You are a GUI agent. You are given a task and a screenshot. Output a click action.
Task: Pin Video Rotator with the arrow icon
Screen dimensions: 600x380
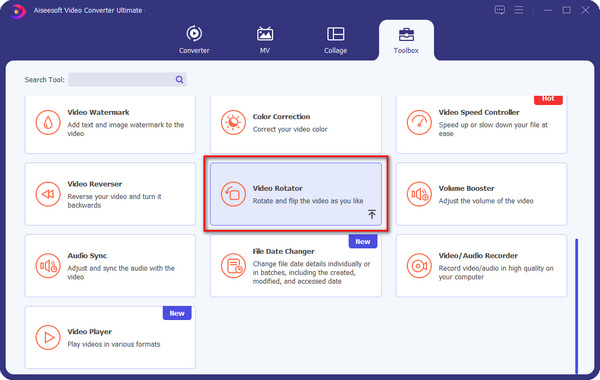pyautogui.click(x=372, y=214)
